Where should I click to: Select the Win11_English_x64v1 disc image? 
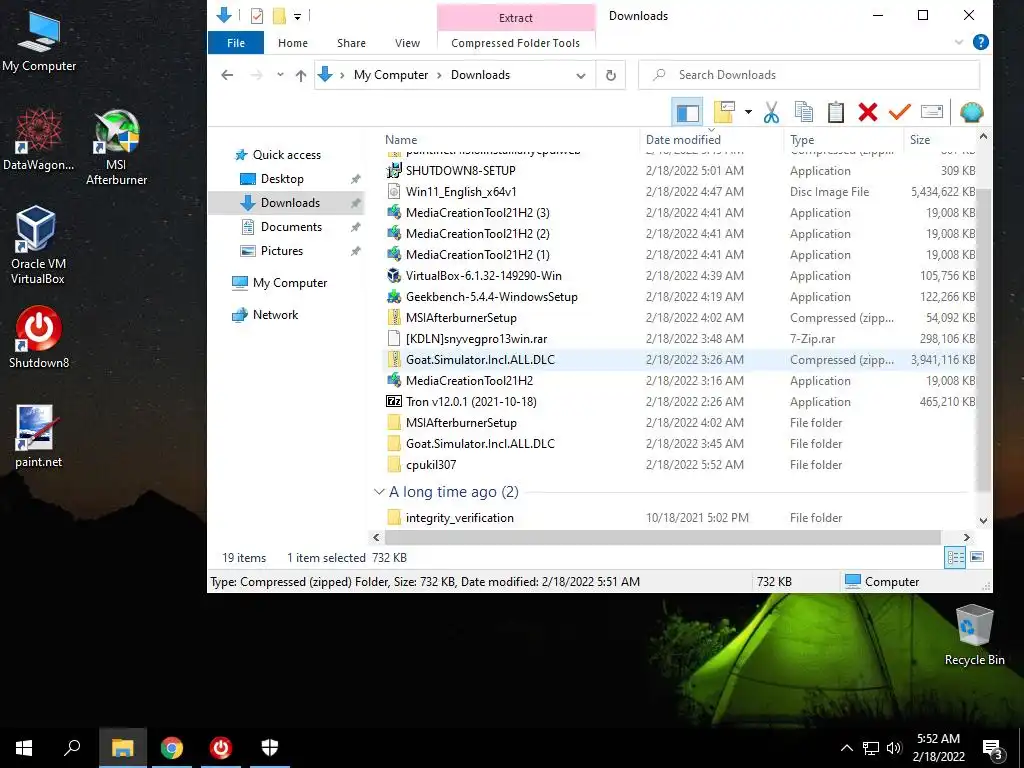point(461,192)
